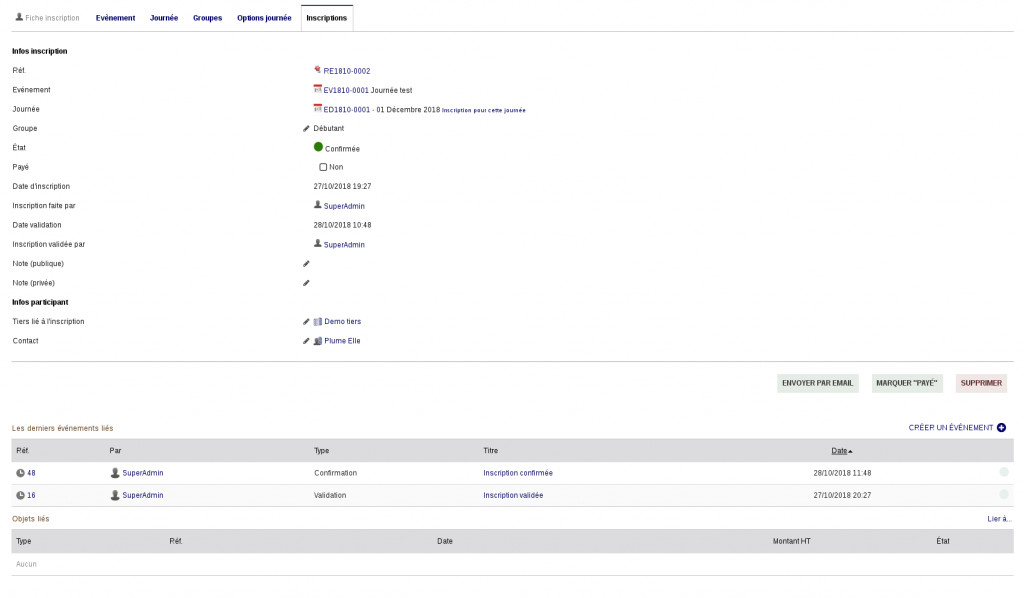Viewport: 1024px width, 598px height.
Task: Select the Inscriptions tab
Action: 327,18
